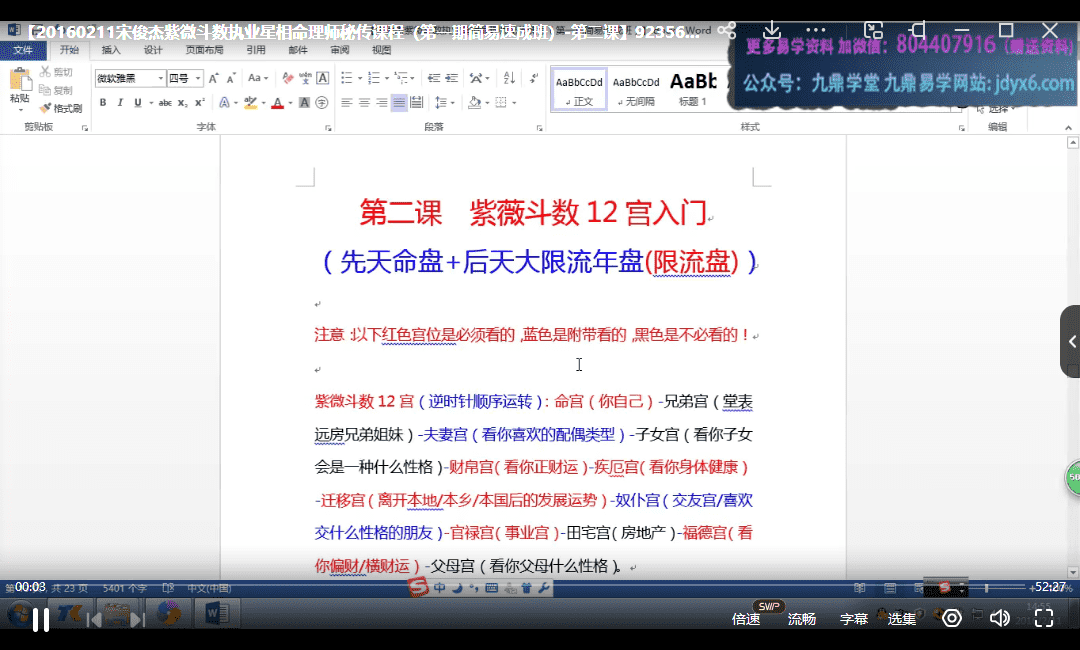Enter fullscreen video mode
This screenshot has width=1080, height=650.
[1043, 618]
